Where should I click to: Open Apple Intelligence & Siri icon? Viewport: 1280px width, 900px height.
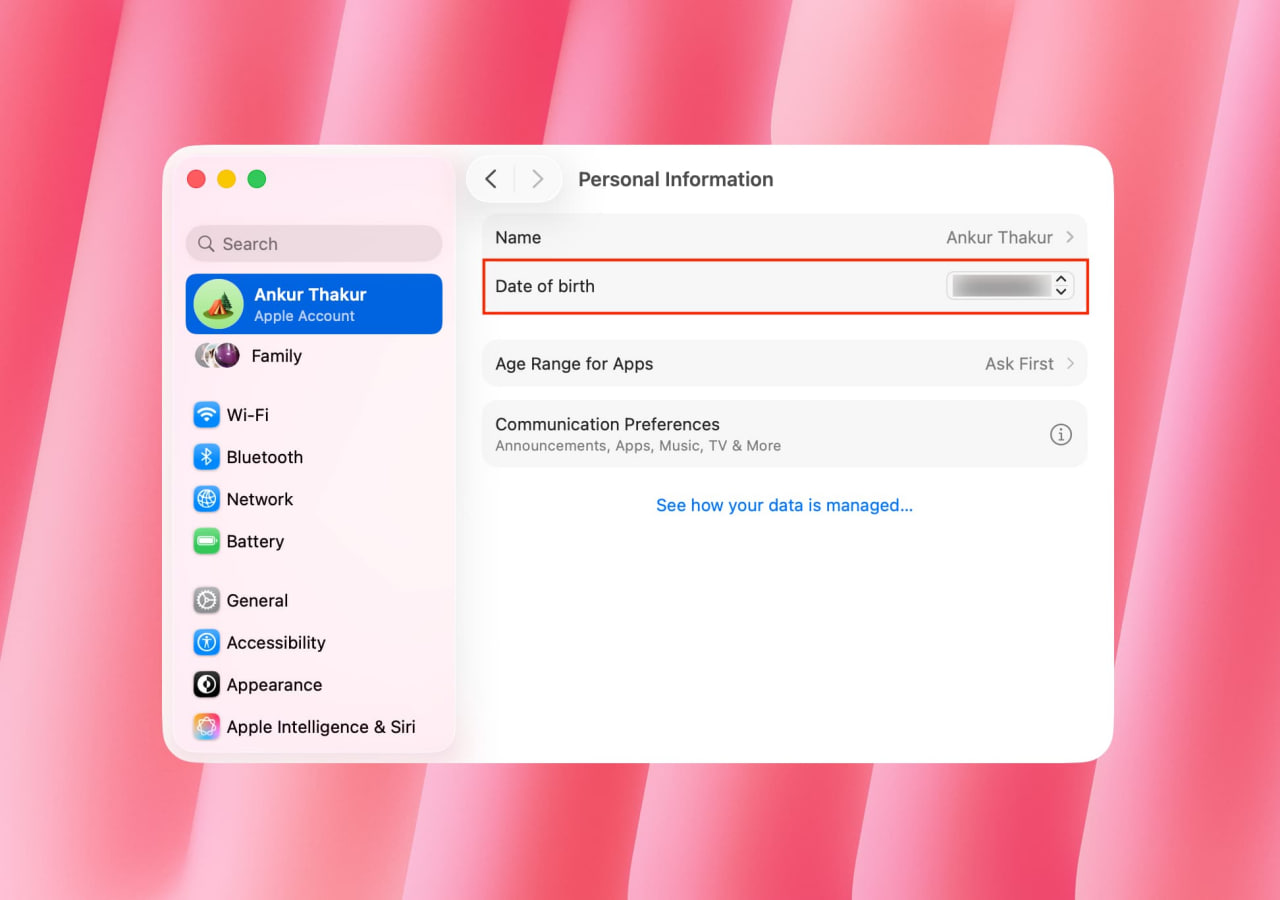[206, 727]
